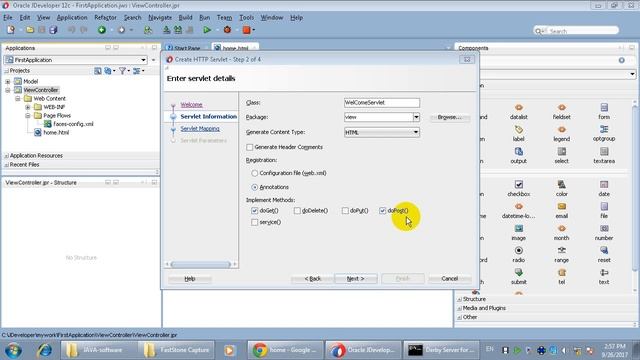Uncheck the doGet() method checkbox
Image resolution: width=640 pixels, height=360 pixels.
pos(255,211)
